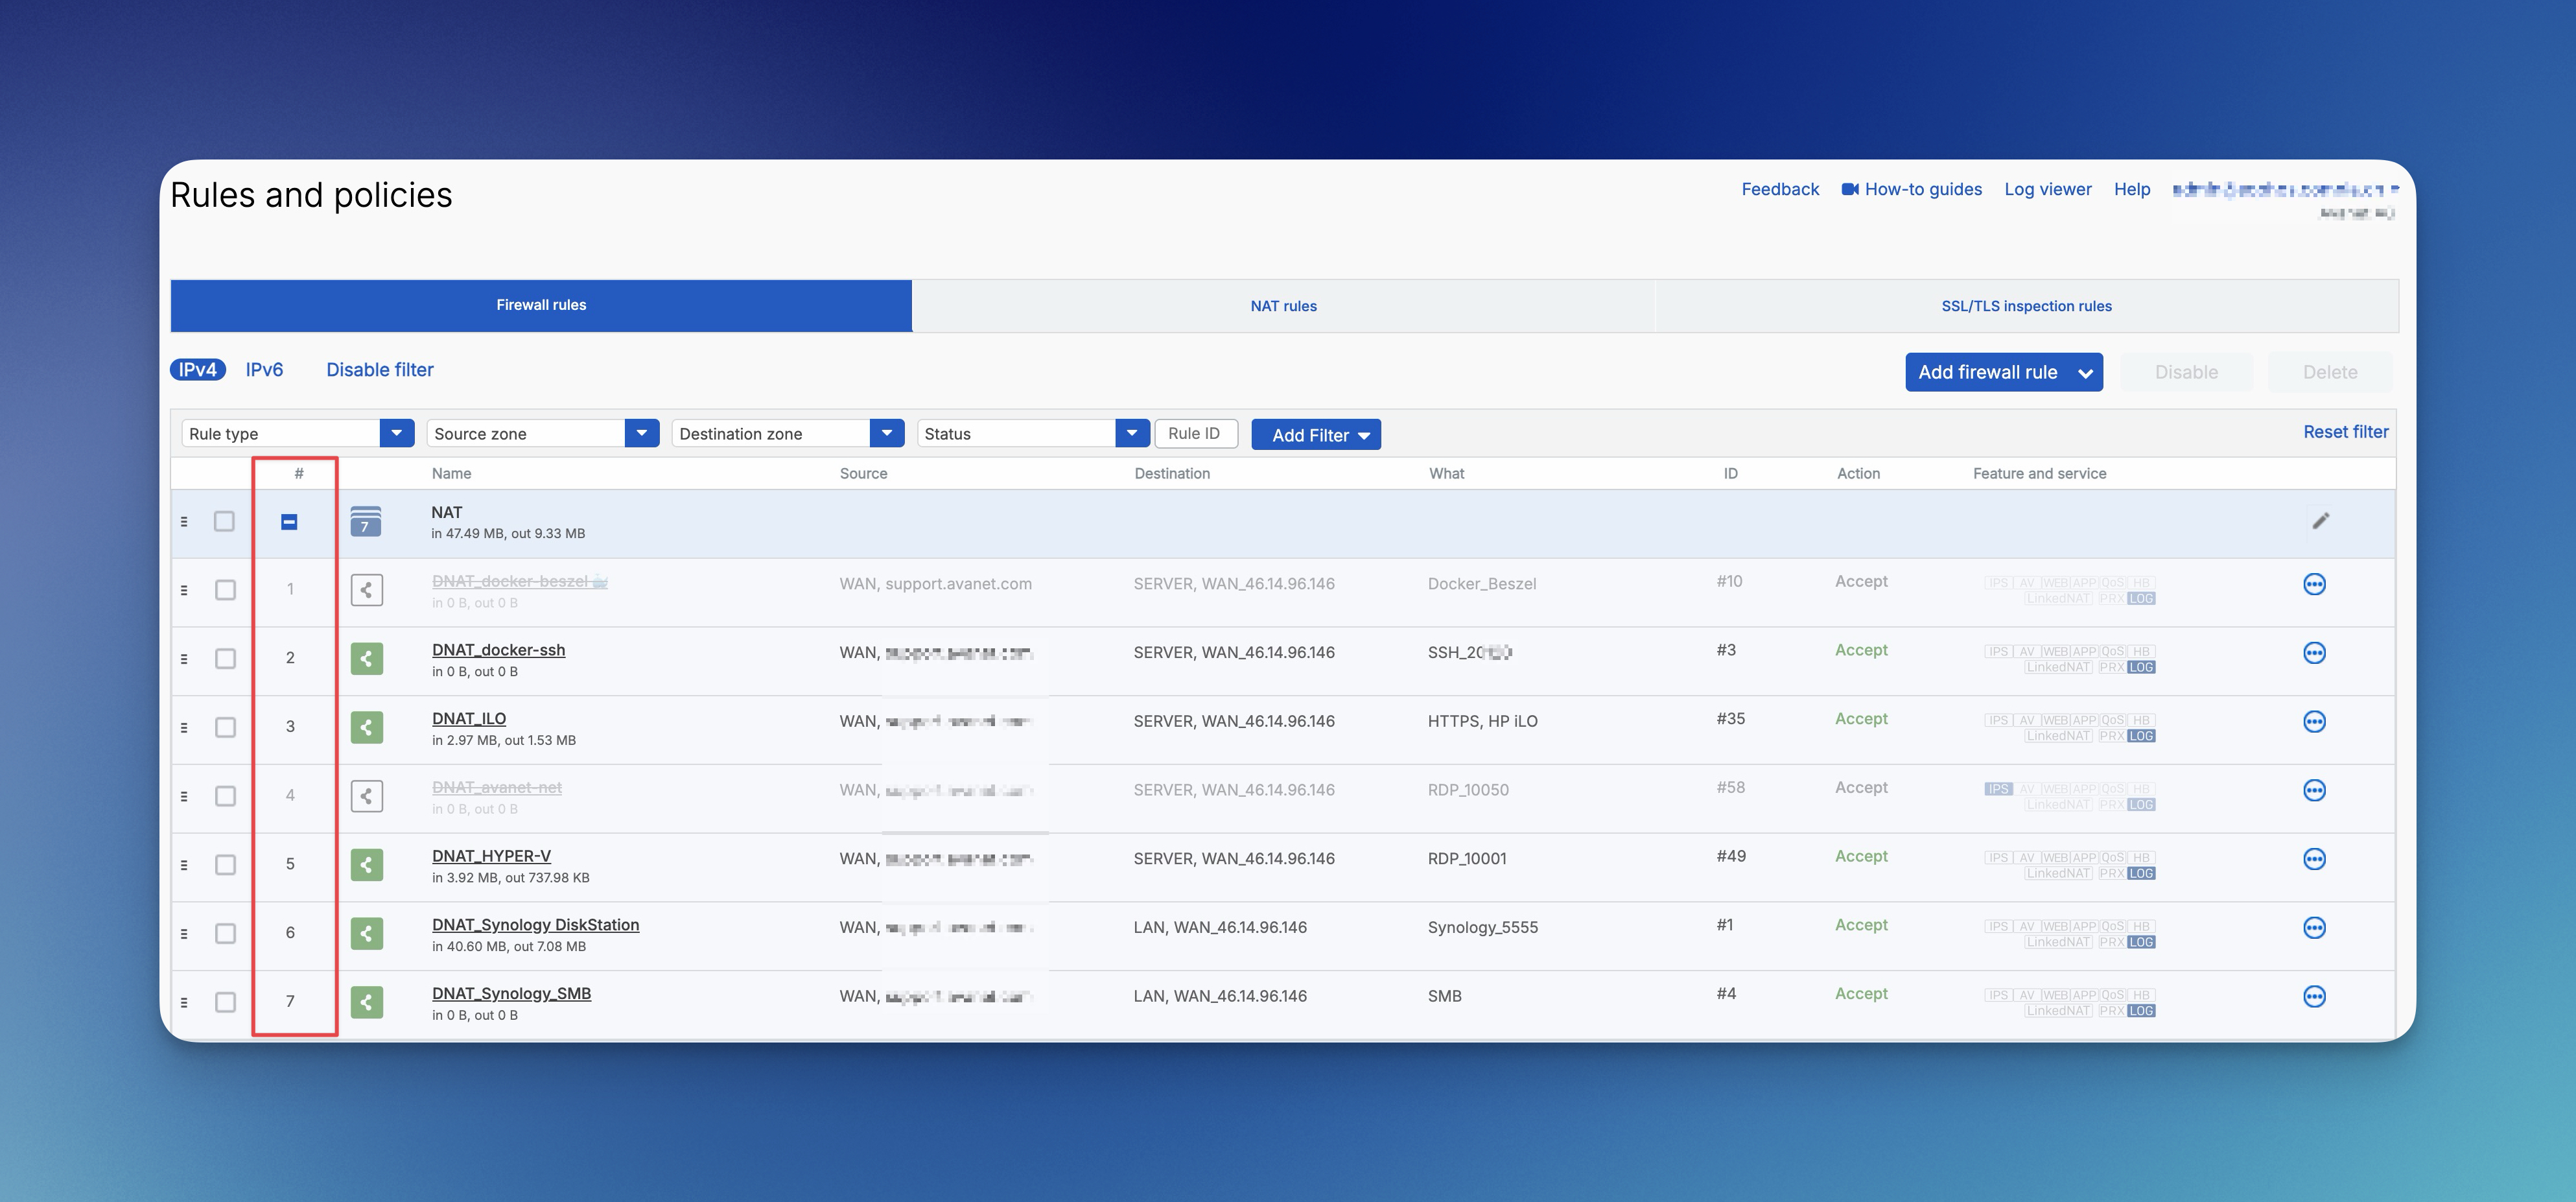Open more options for DNAT_avanet-net rule
Viewport: 2576px width, 1202px height.
pos(2314,790)
